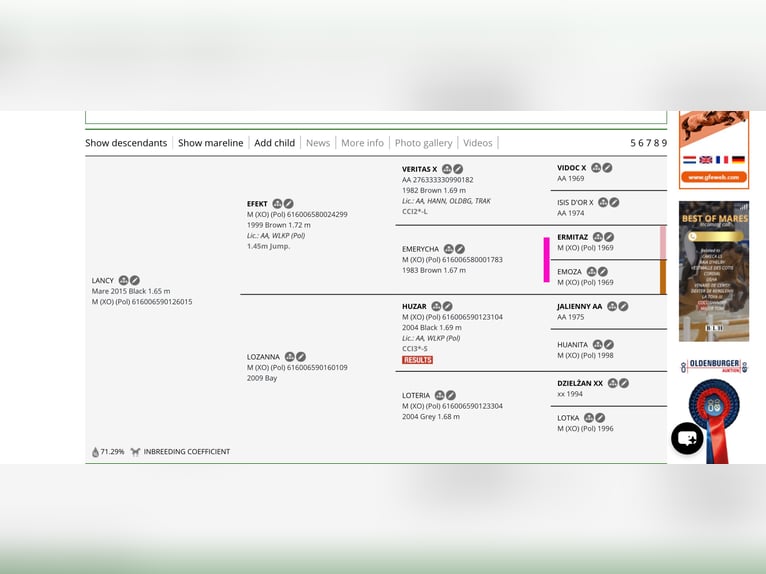Screen dimensions: 766x574
Task: Click the pedigree icon next to EFEKT
Action: click(277, 204)
